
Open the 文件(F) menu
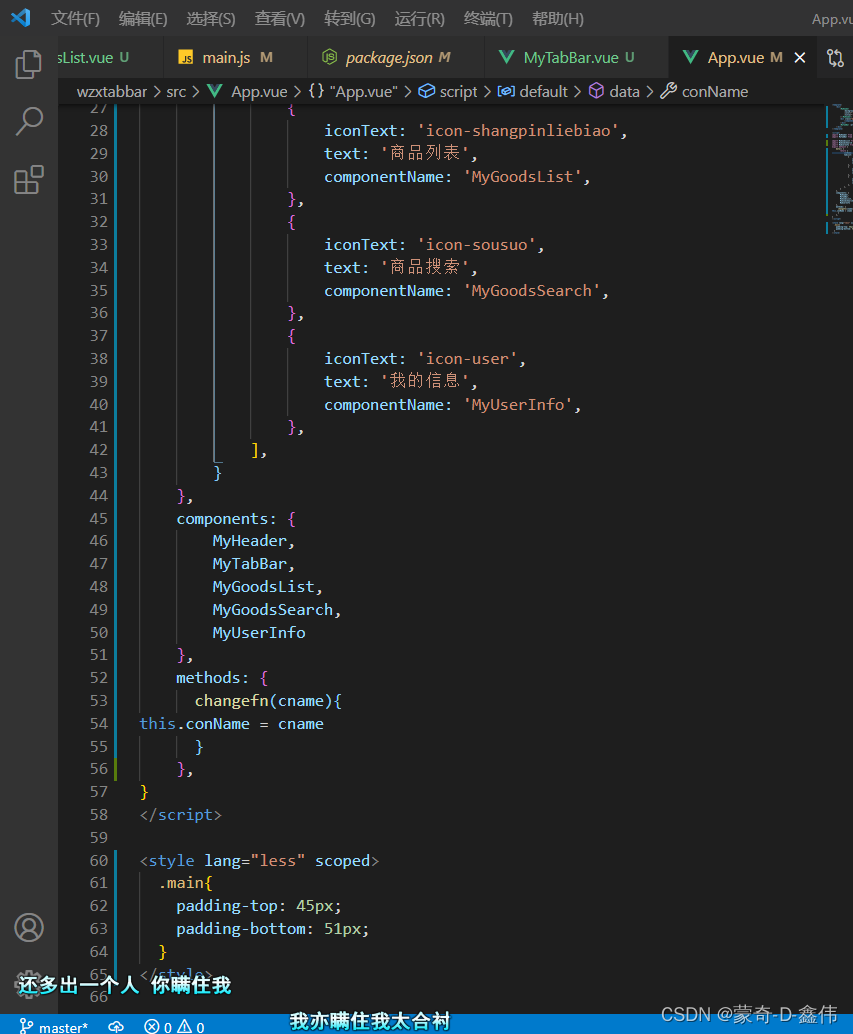[75, 18]
